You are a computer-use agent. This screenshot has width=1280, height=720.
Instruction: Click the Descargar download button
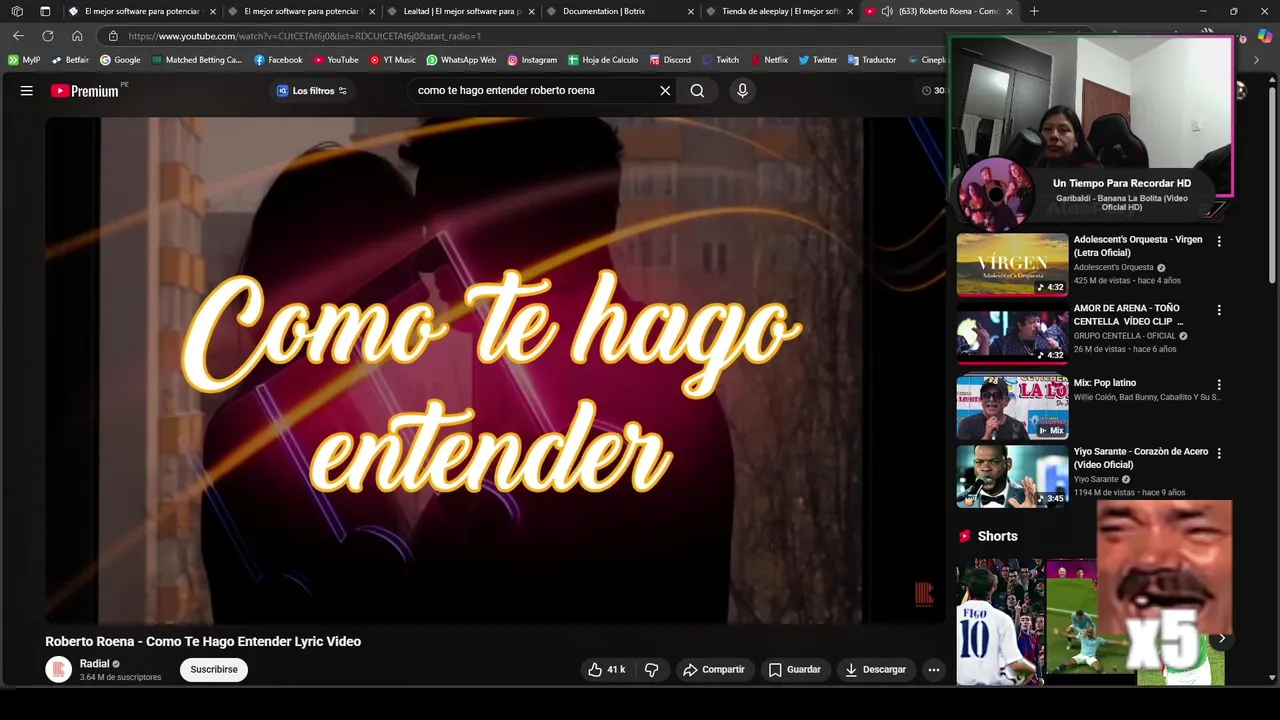pyautogui.click(x=875, y=670)
